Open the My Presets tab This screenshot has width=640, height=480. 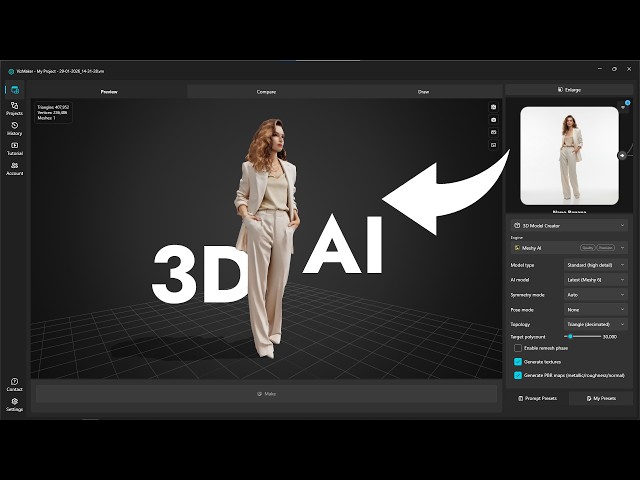click(601, 398)
